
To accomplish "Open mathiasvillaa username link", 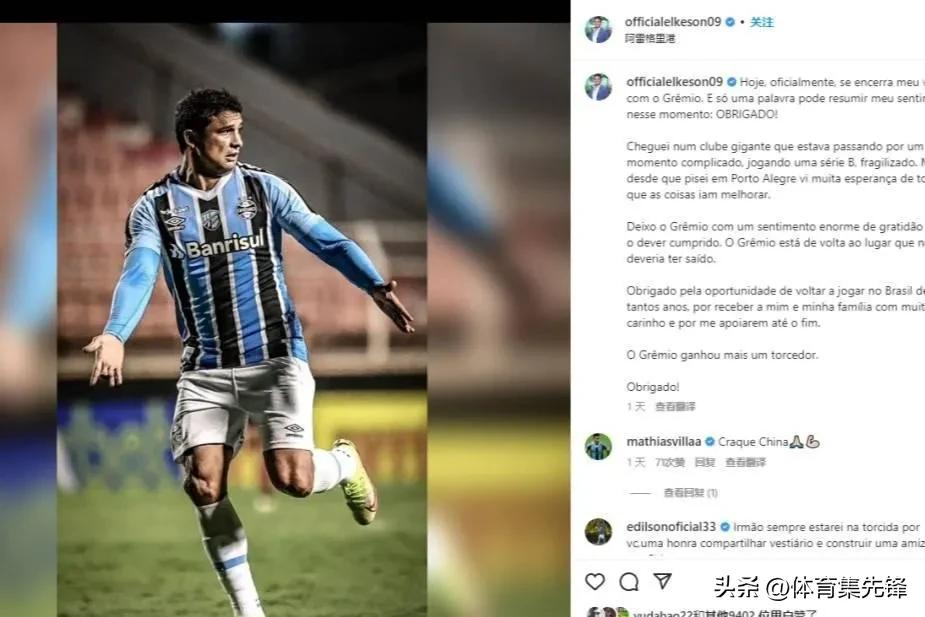I will [664, 441].
